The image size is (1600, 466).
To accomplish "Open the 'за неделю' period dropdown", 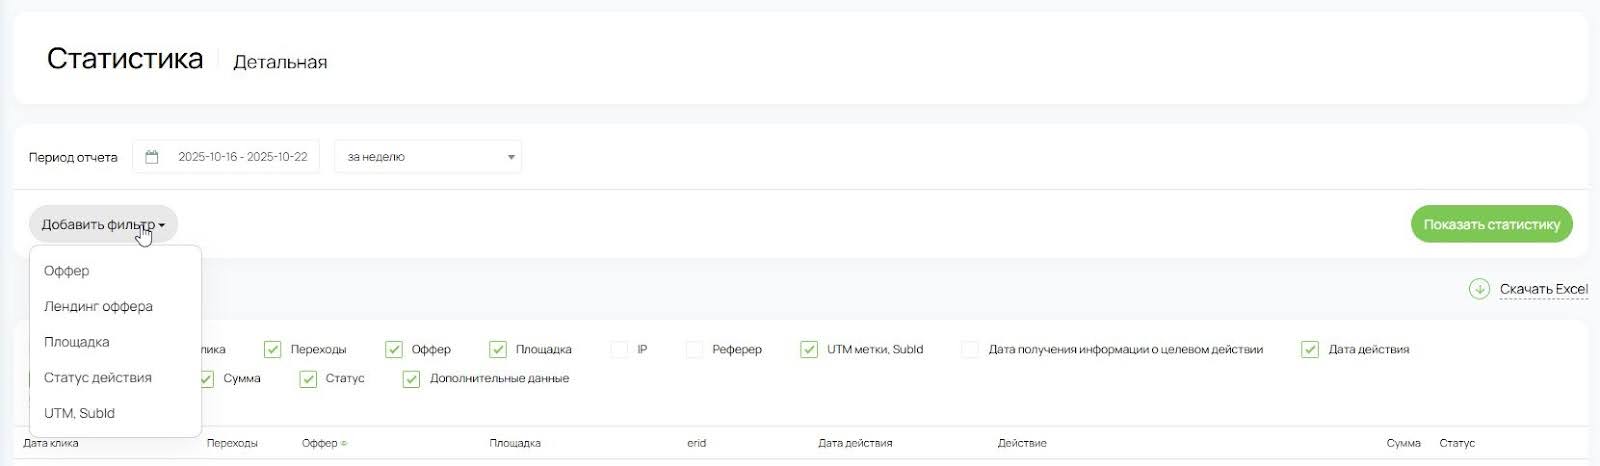I will pyautogui.click(x=428, y=157).
